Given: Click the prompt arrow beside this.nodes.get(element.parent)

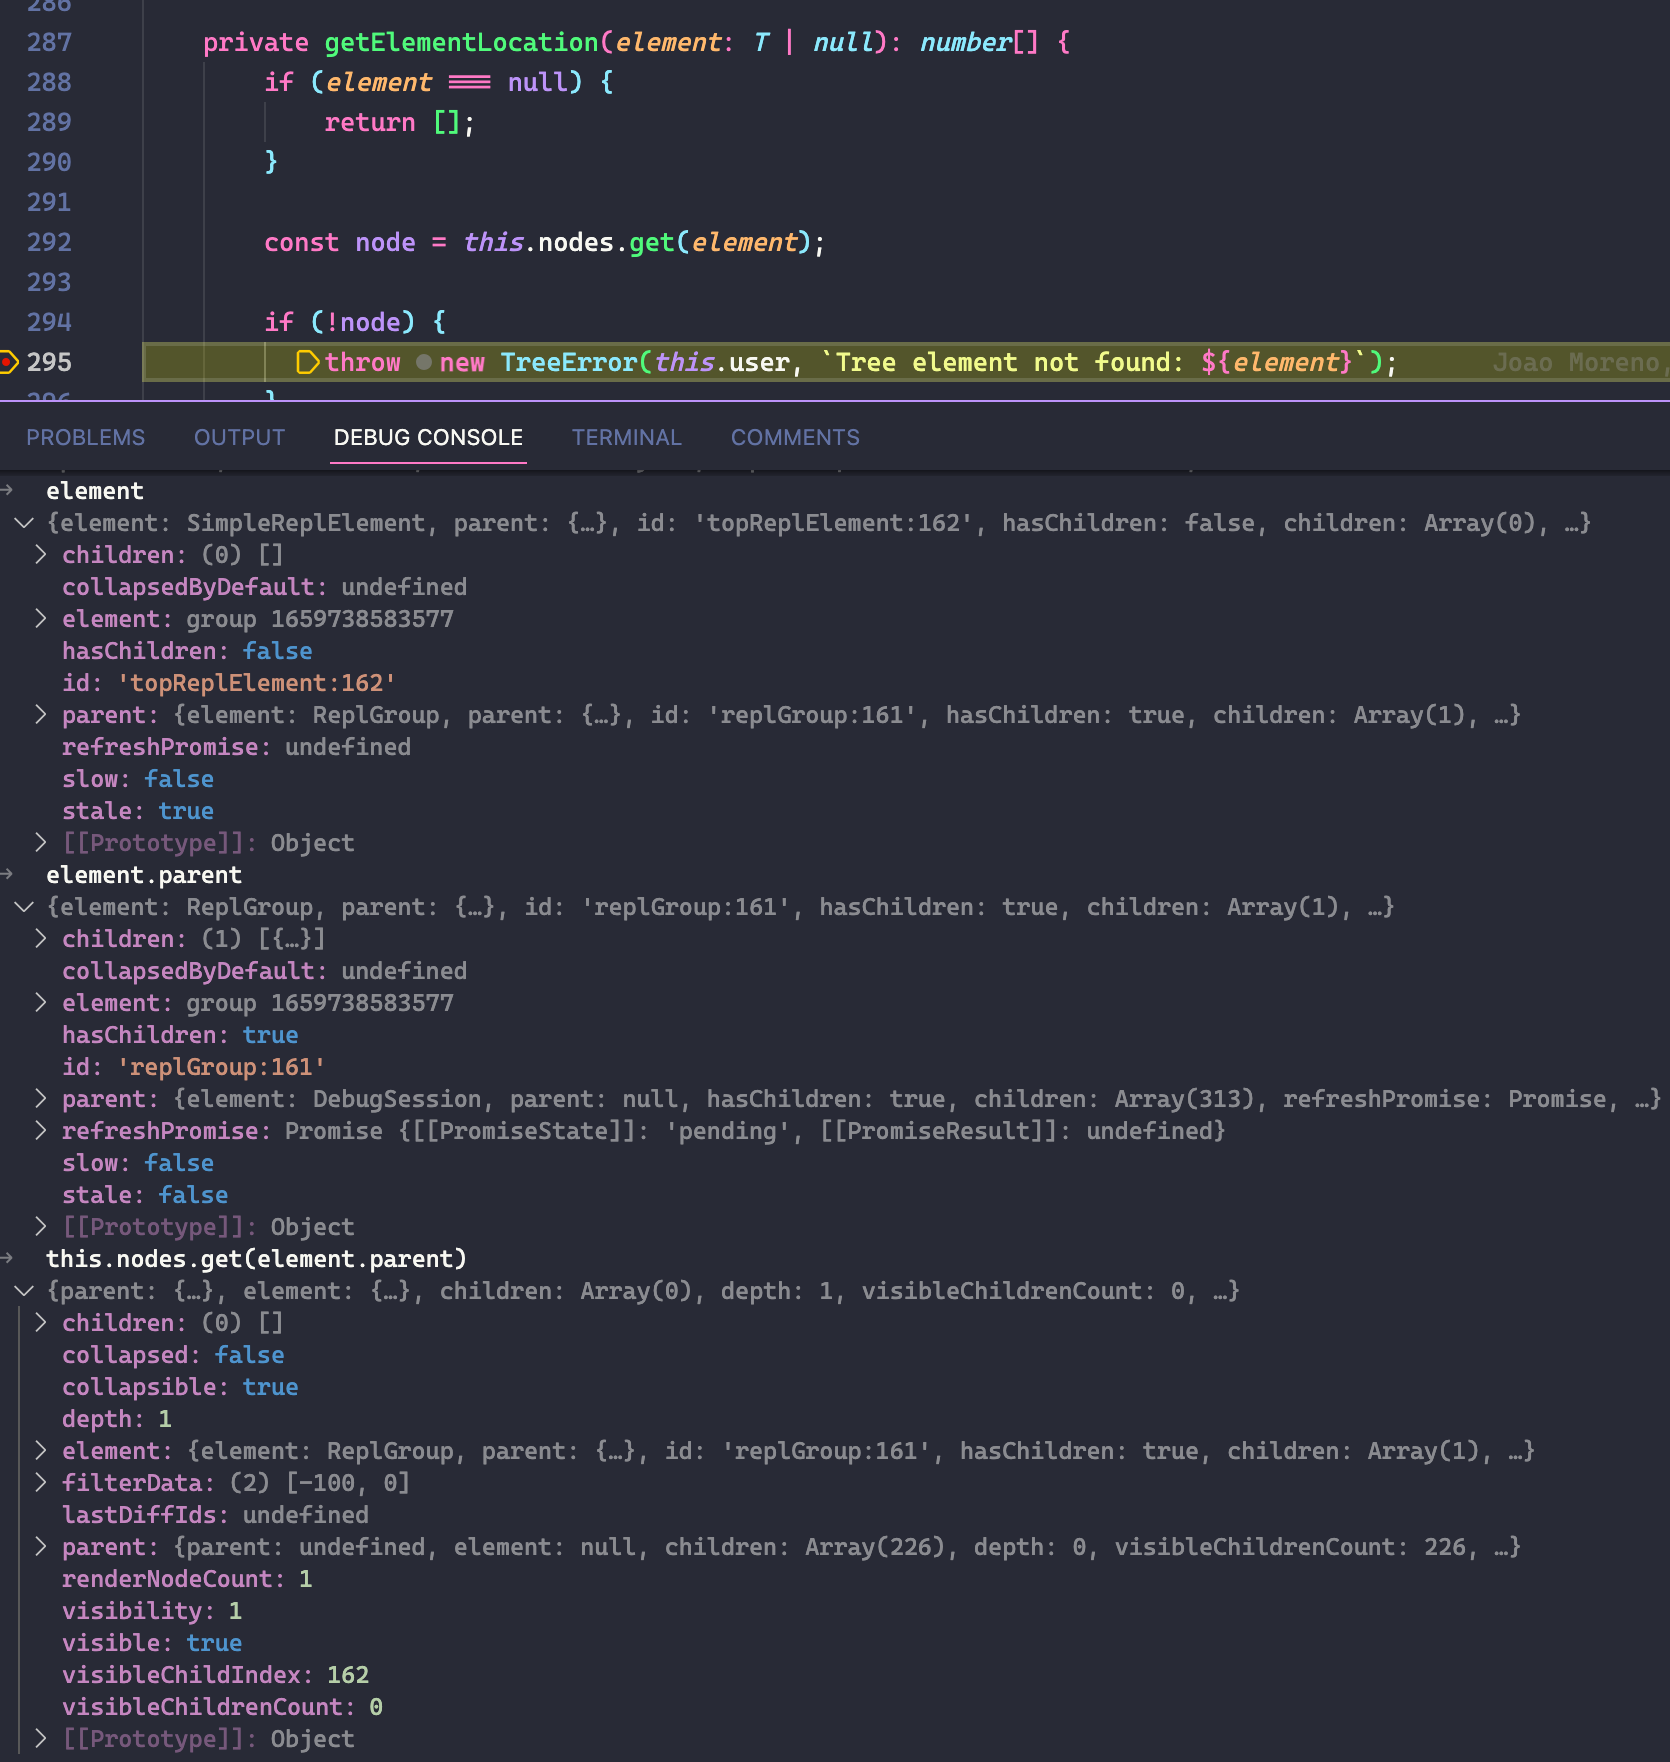Looking at the screenshot, I should click(8, 1259).
